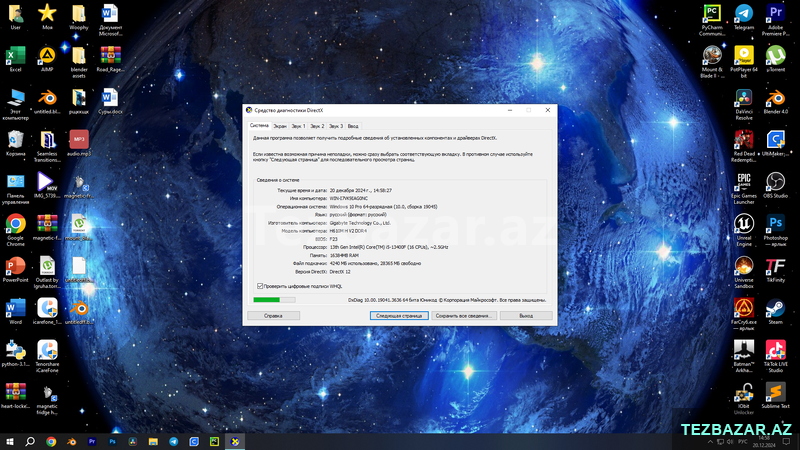The height and width of the screenshot is (450, 800).
Task: Click the Справка help button
Action: 273,316
